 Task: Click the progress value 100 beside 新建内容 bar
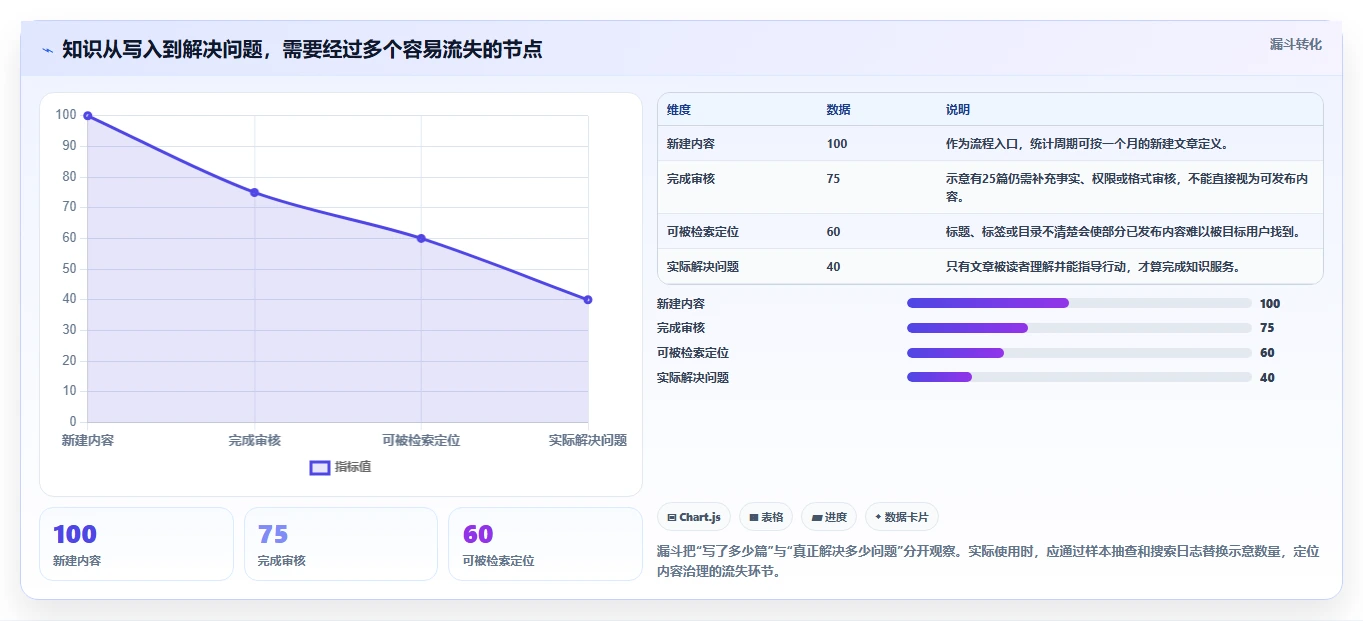coord(1270,304)
